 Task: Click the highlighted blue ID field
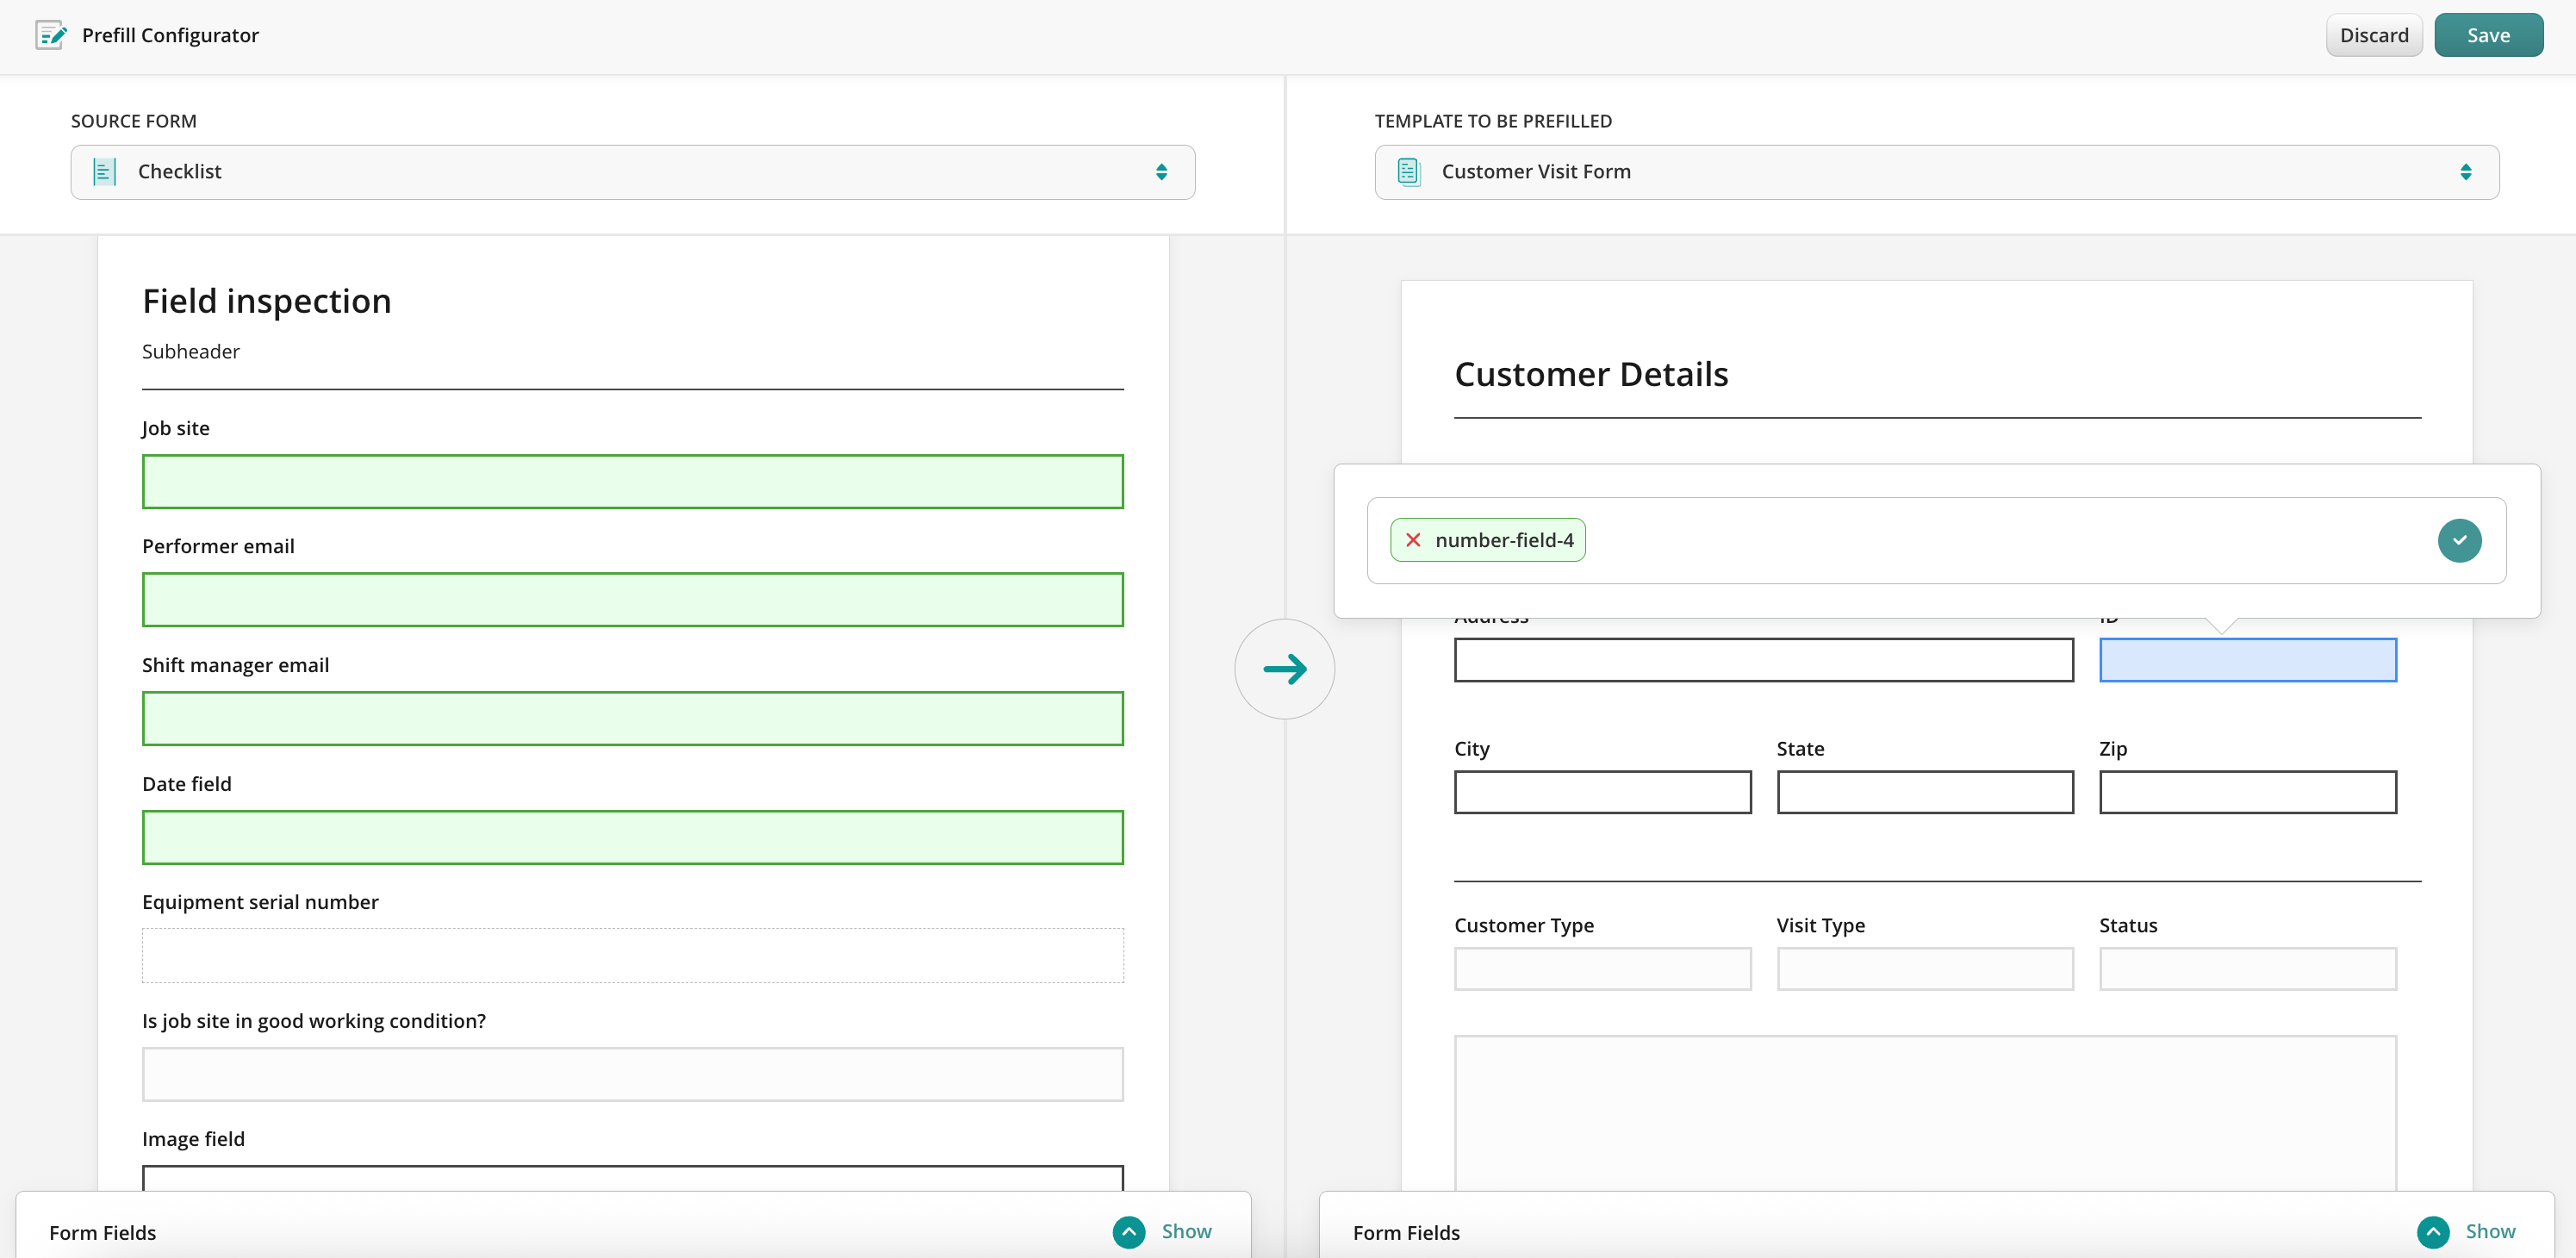point(2247,660)
